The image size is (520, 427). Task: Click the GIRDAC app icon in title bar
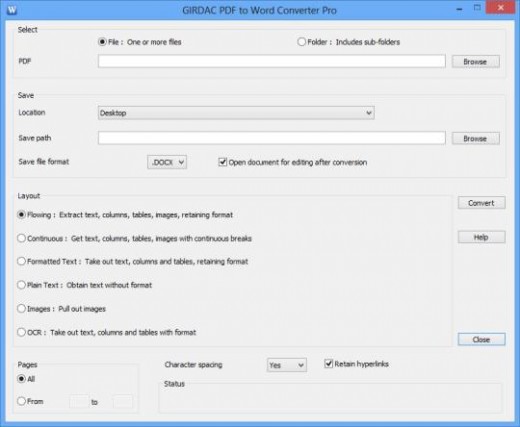[12, 10]
